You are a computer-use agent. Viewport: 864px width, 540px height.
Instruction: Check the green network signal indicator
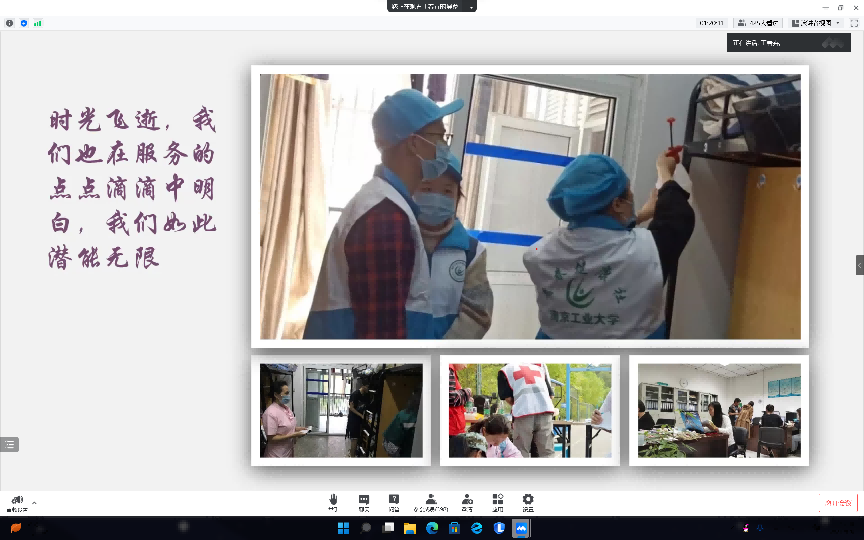pos(38,22)
